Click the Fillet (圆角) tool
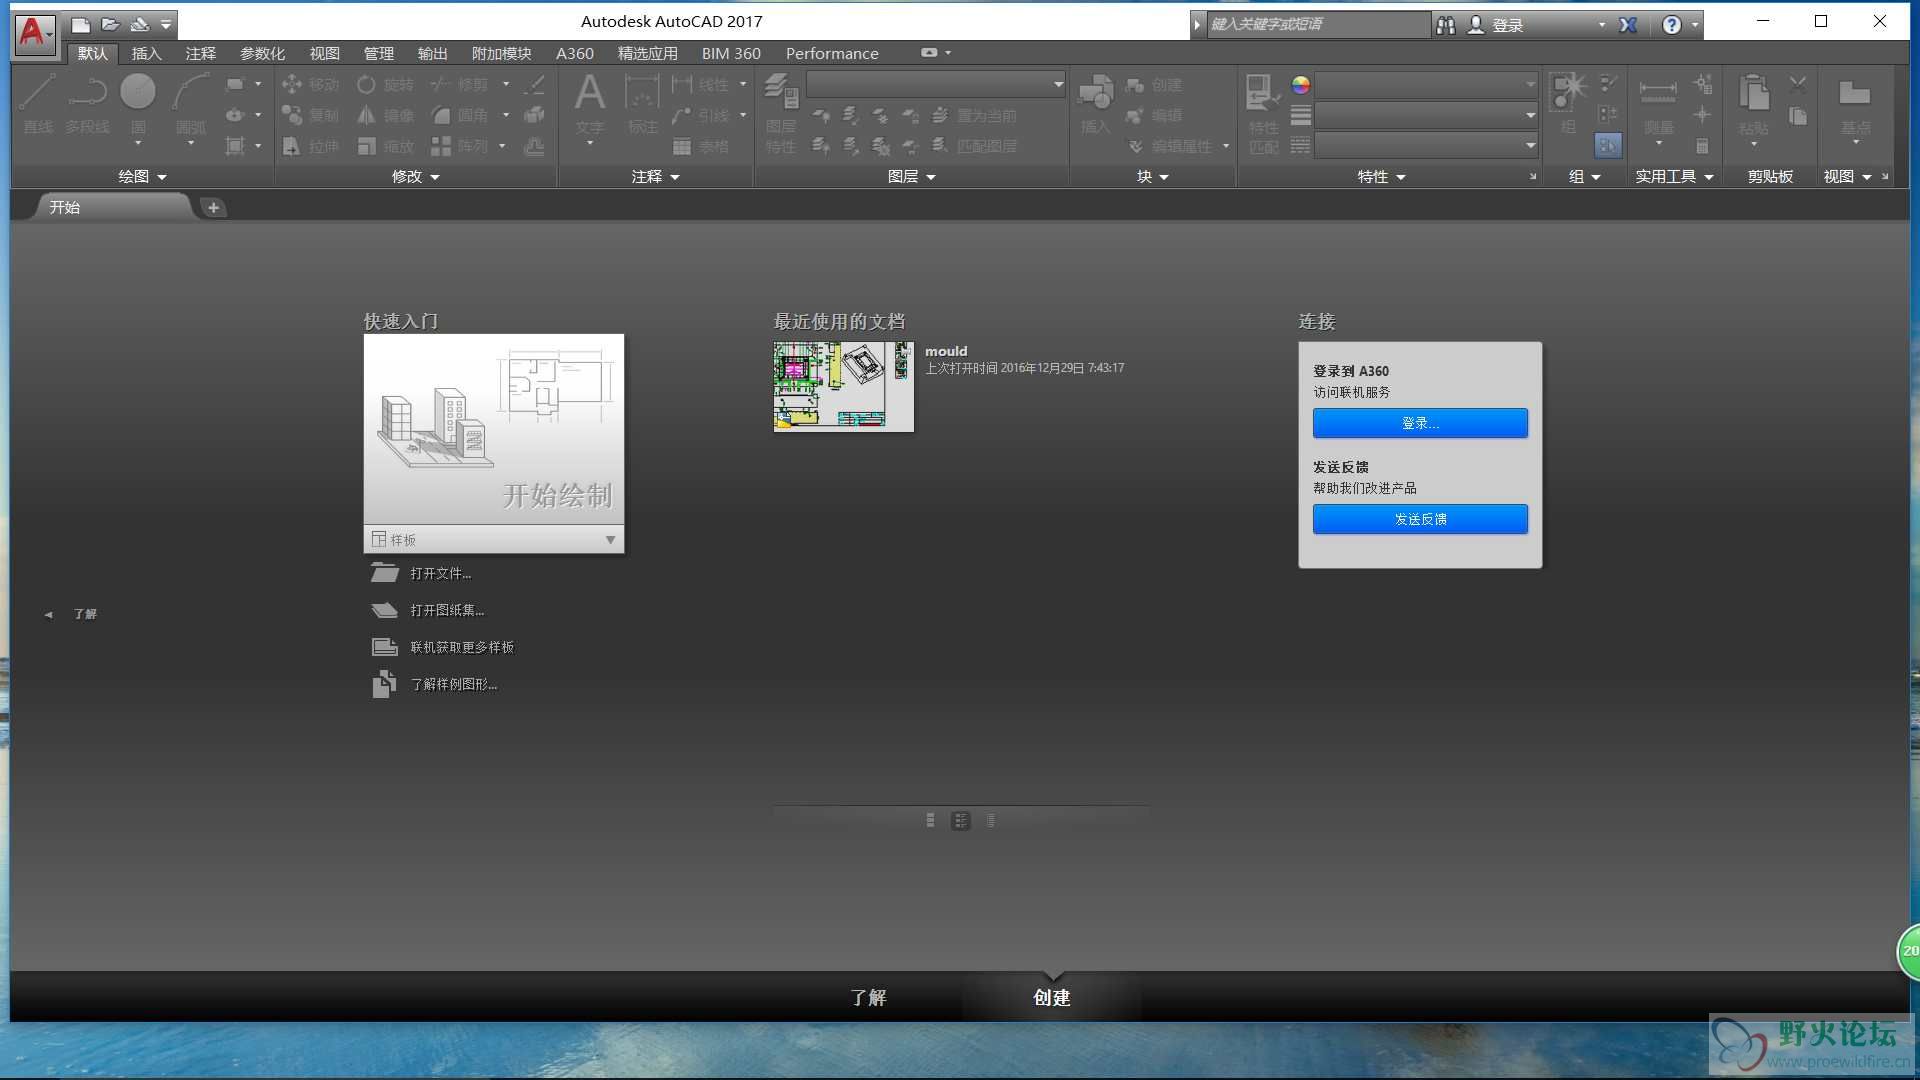Screen dimensions: 1920x1080 460,115
